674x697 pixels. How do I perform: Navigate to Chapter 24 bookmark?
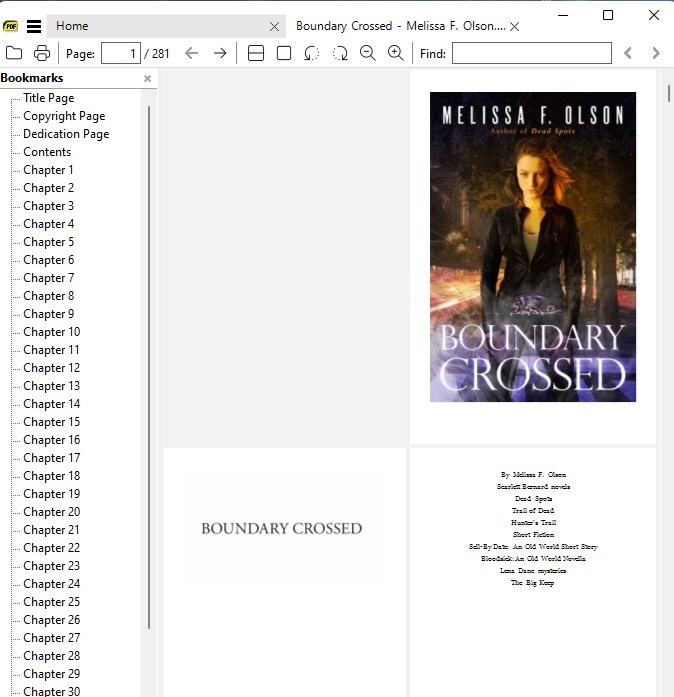coord(52,584)
